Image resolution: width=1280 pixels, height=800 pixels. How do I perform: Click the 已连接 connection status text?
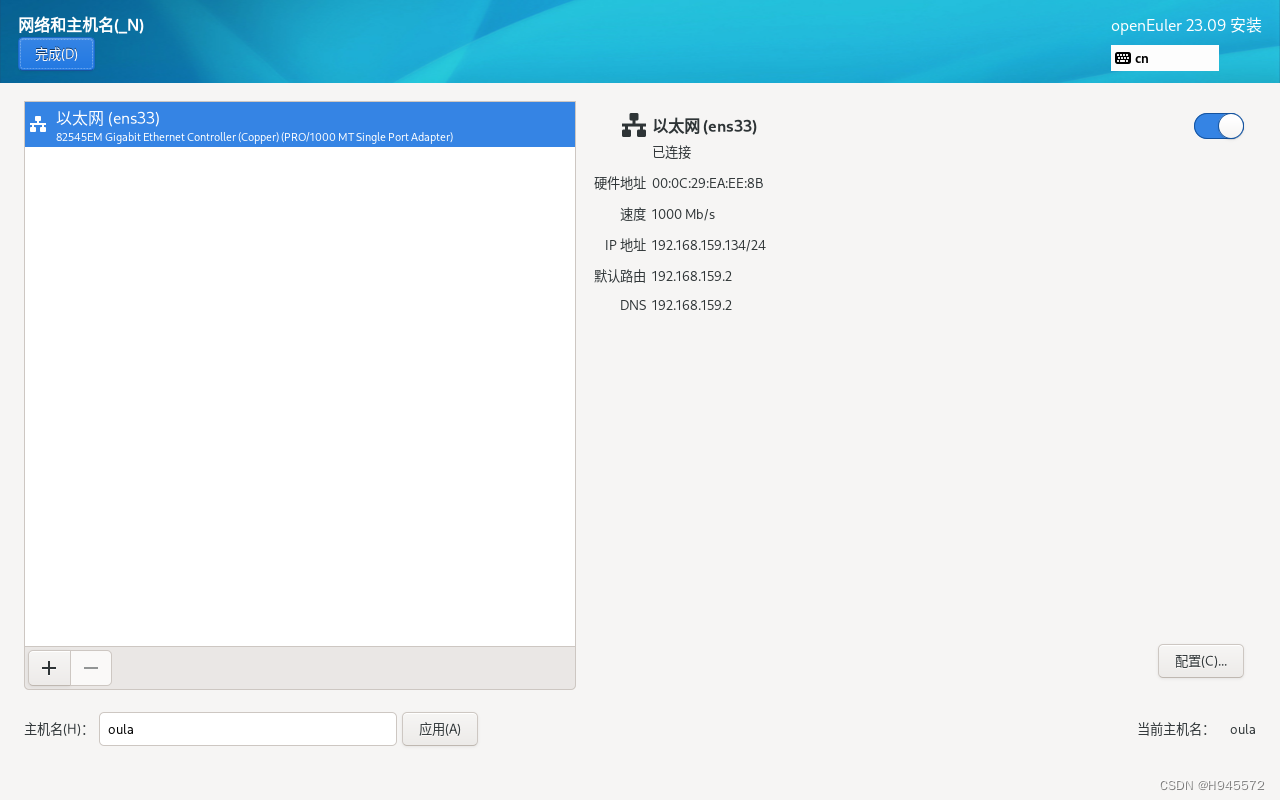[672, 152]
